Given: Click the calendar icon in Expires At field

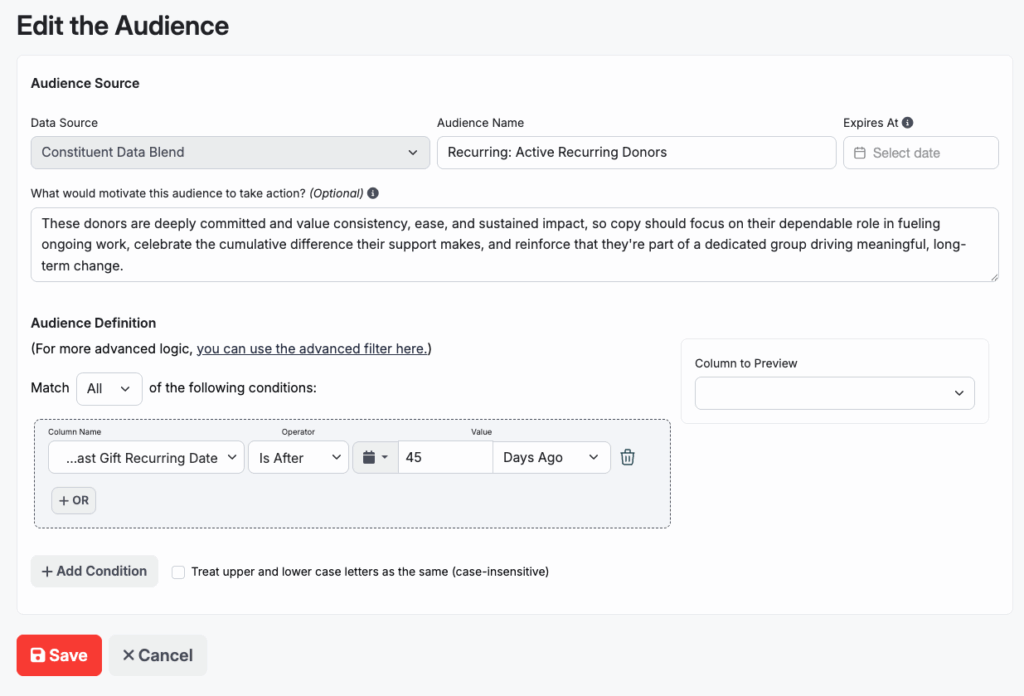Looking at the screenshot, I should click(x=859, y=153).
